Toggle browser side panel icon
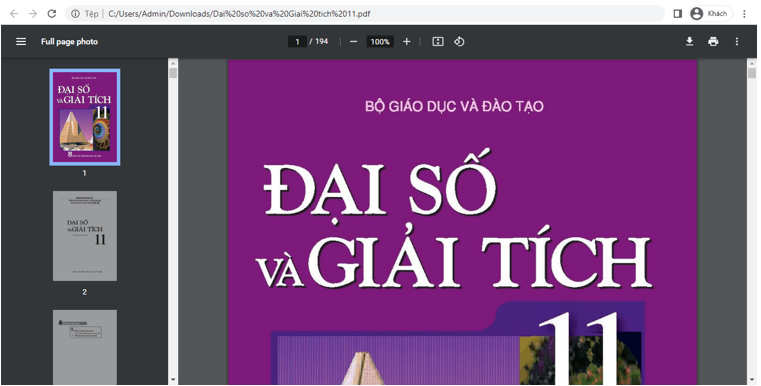The image size is (761, 386). [678, 14]
